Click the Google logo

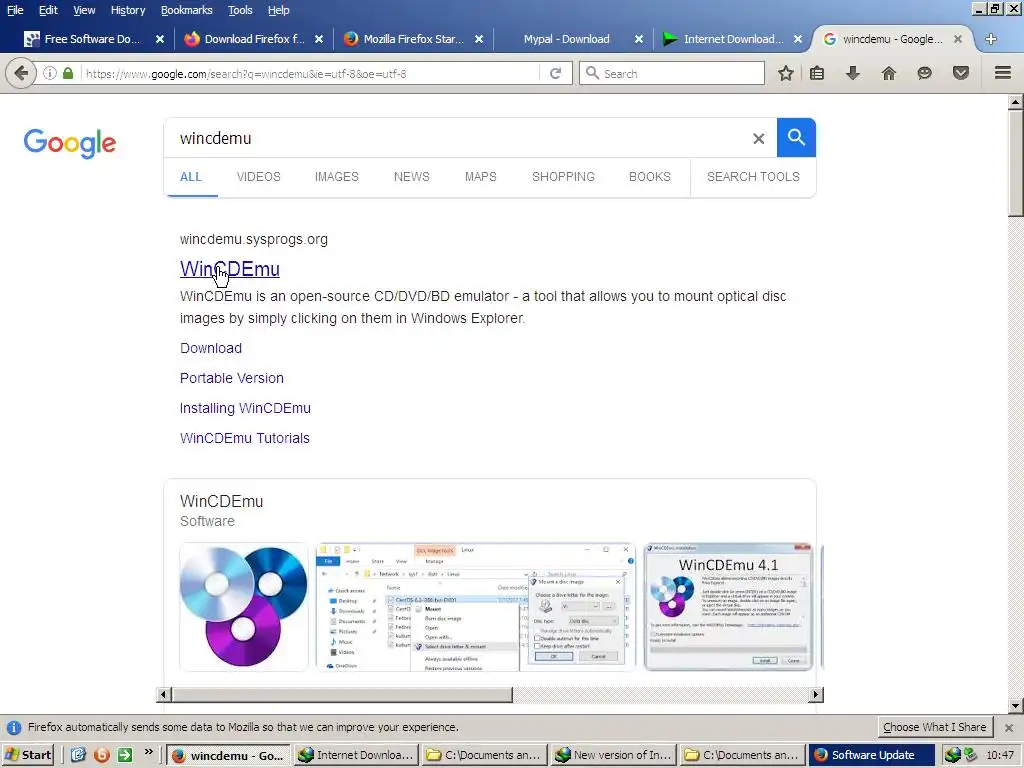point(70,143)
